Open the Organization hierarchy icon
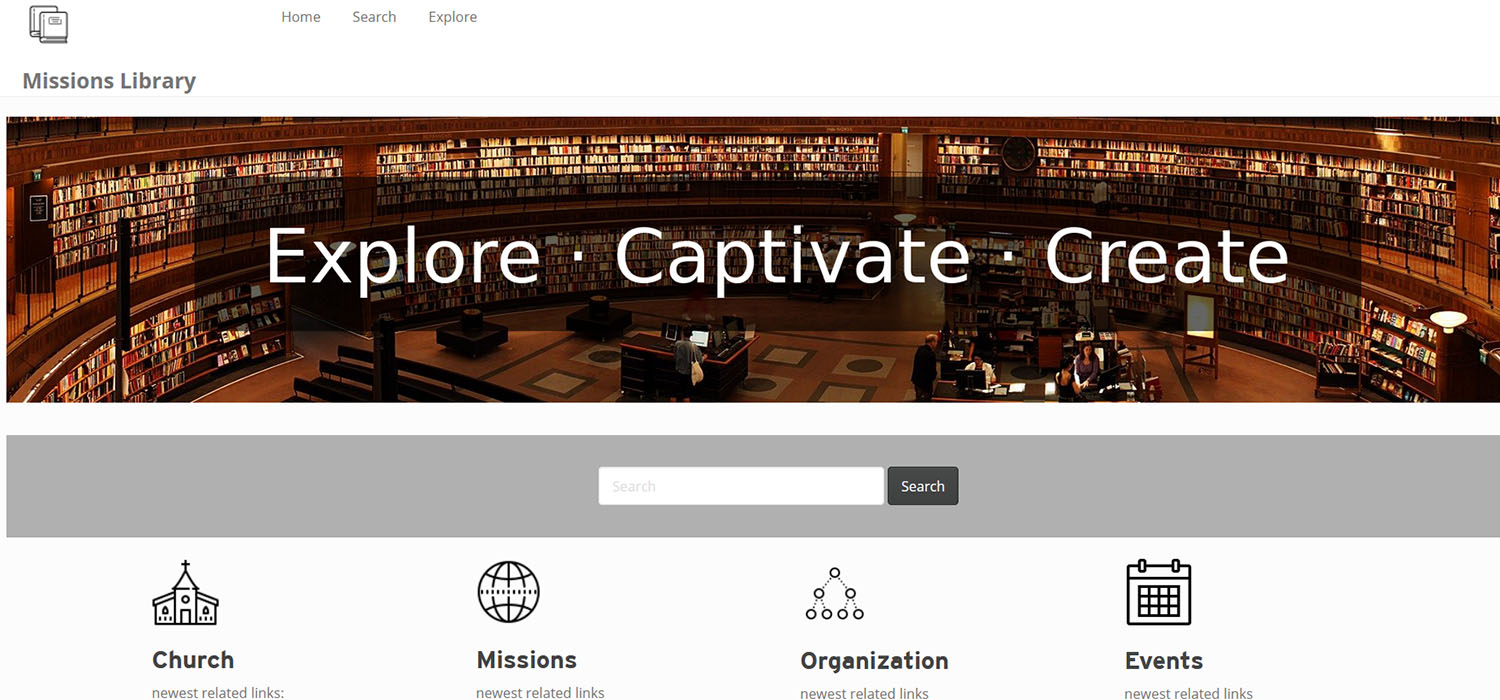The width and height of the screenshot is (1500, 700). click(834, 594)
